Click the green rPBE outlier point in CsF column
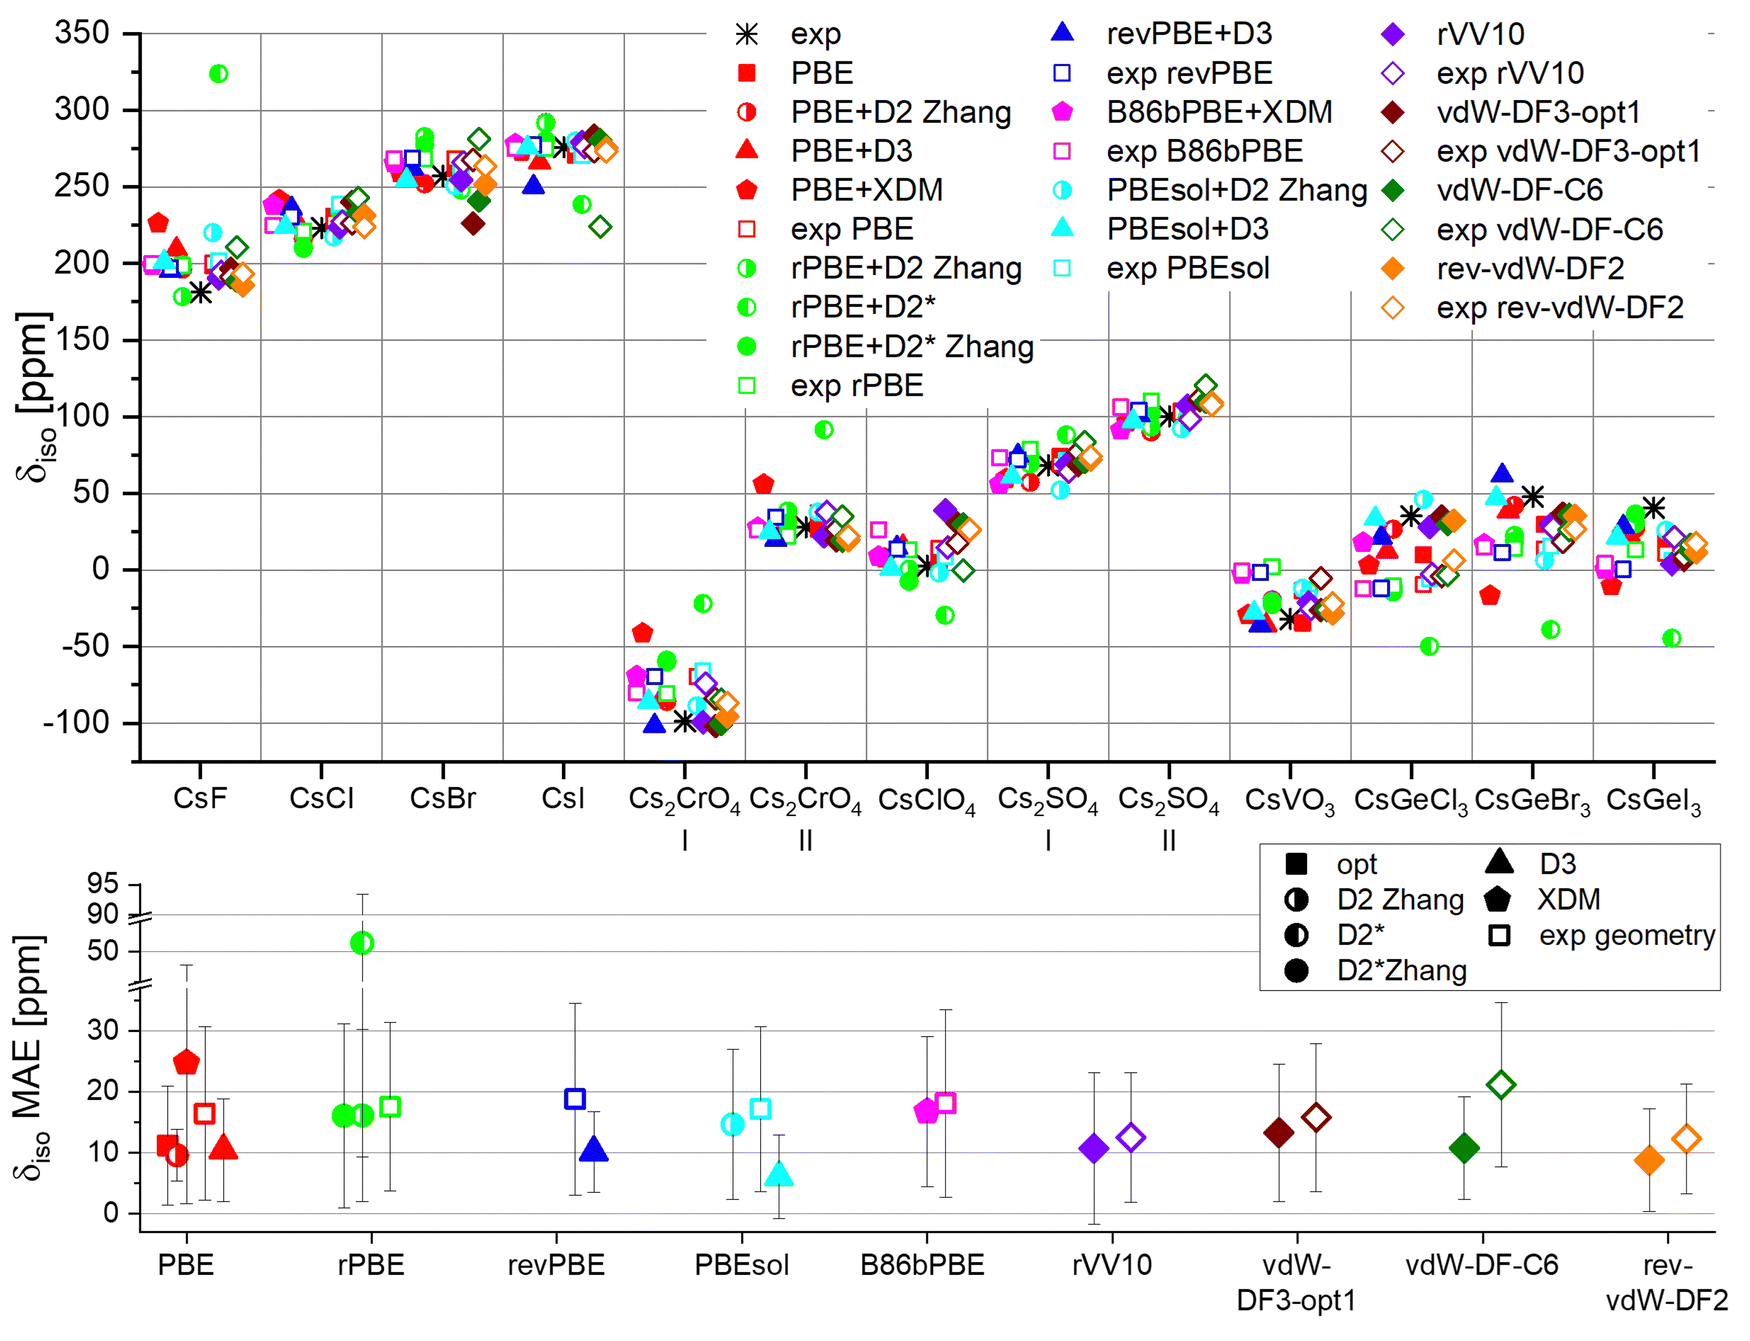 coord(218,74)
